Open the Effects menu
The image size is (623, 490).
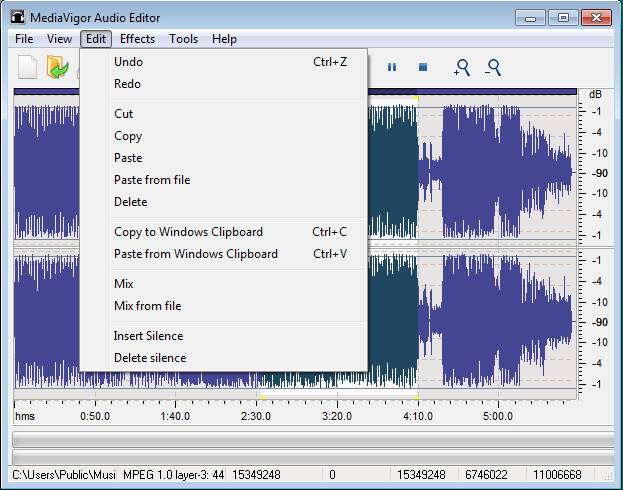(137, 39)
